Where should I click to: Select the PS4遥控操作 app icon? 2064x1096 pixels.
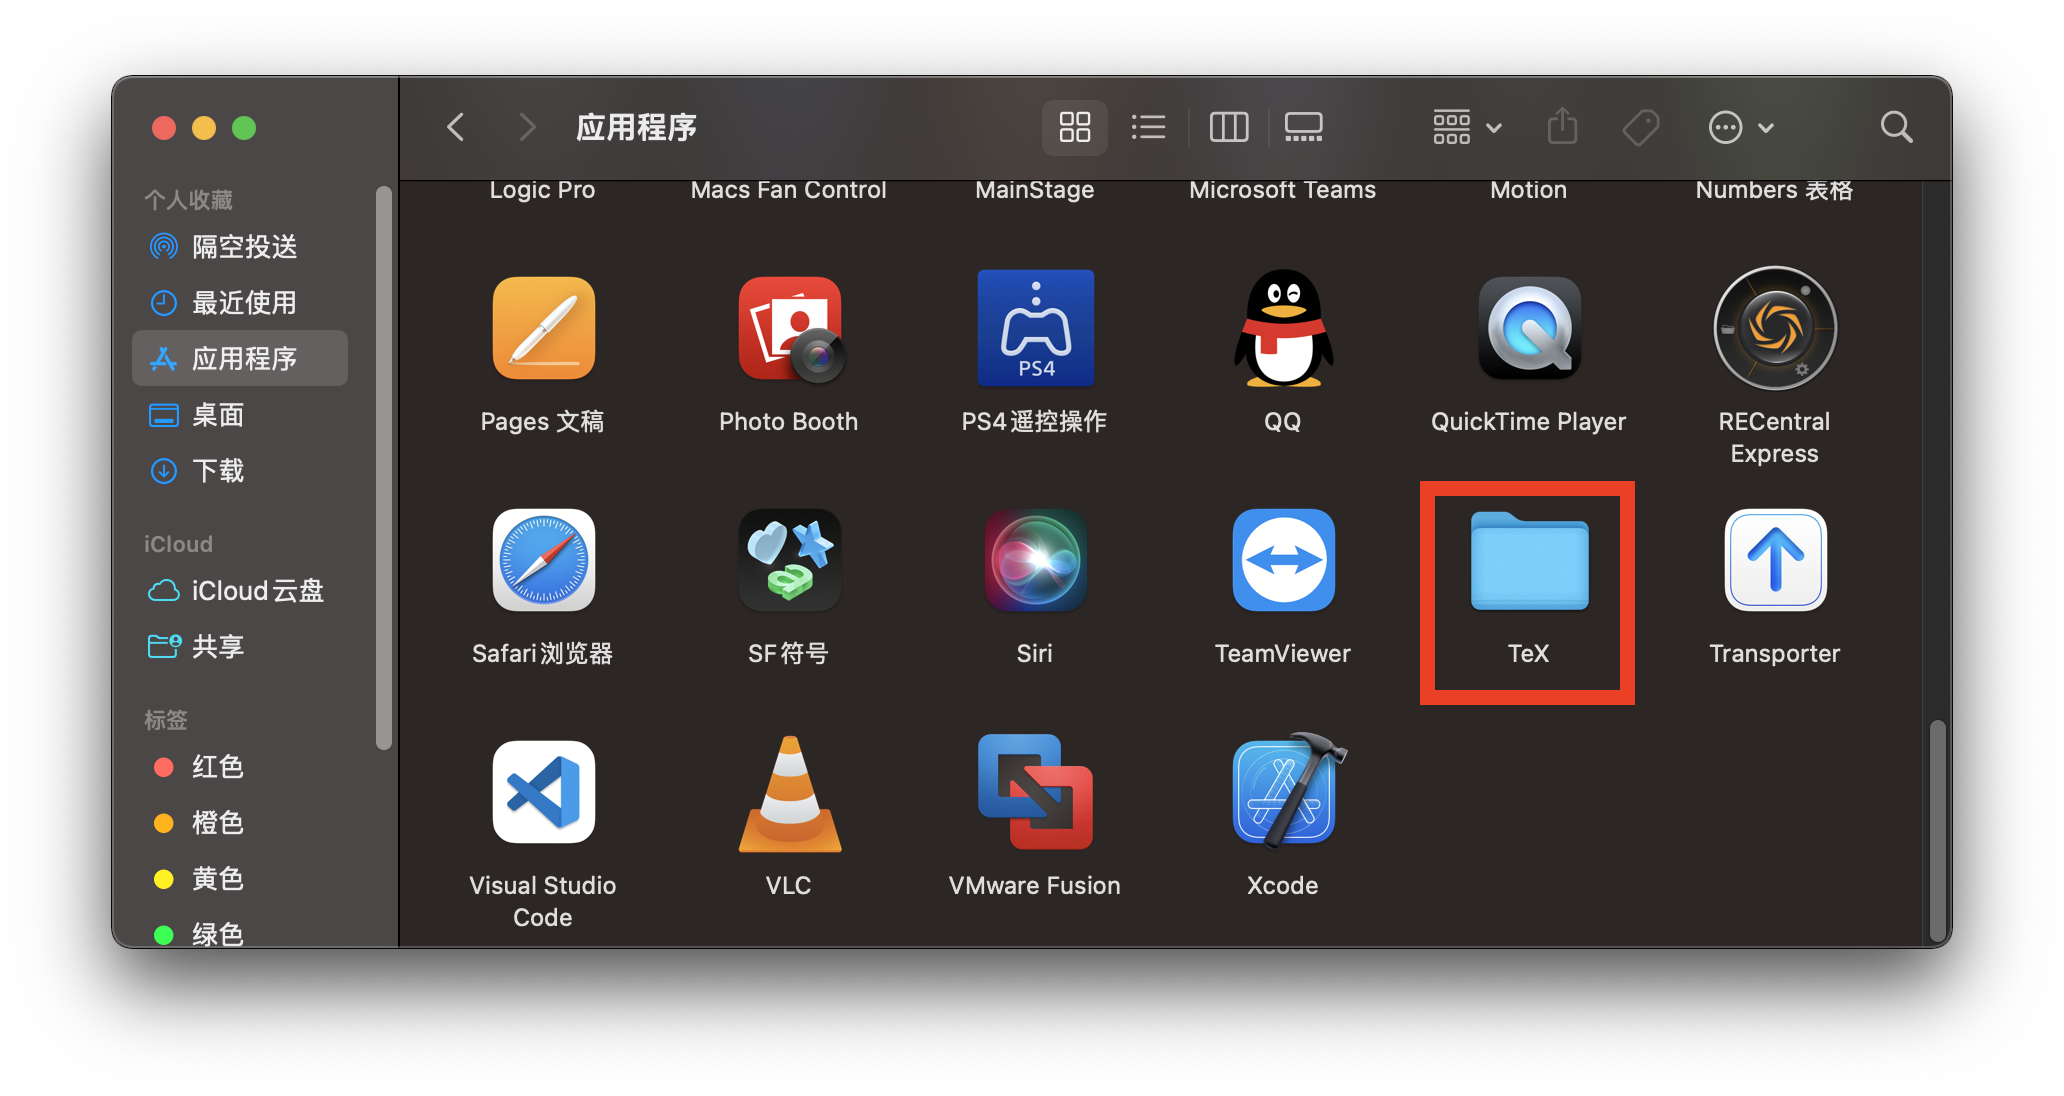click(x=1035, y=328)
